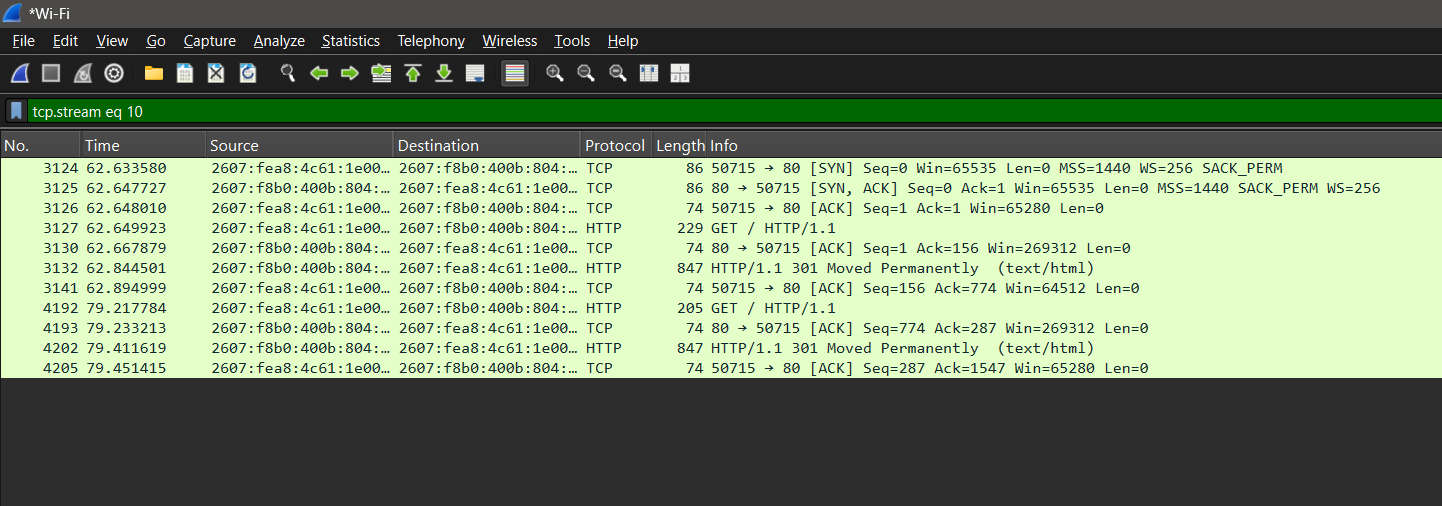Zoom in on packet list text
1442x506 pixels.
click(x=555, y=73)
